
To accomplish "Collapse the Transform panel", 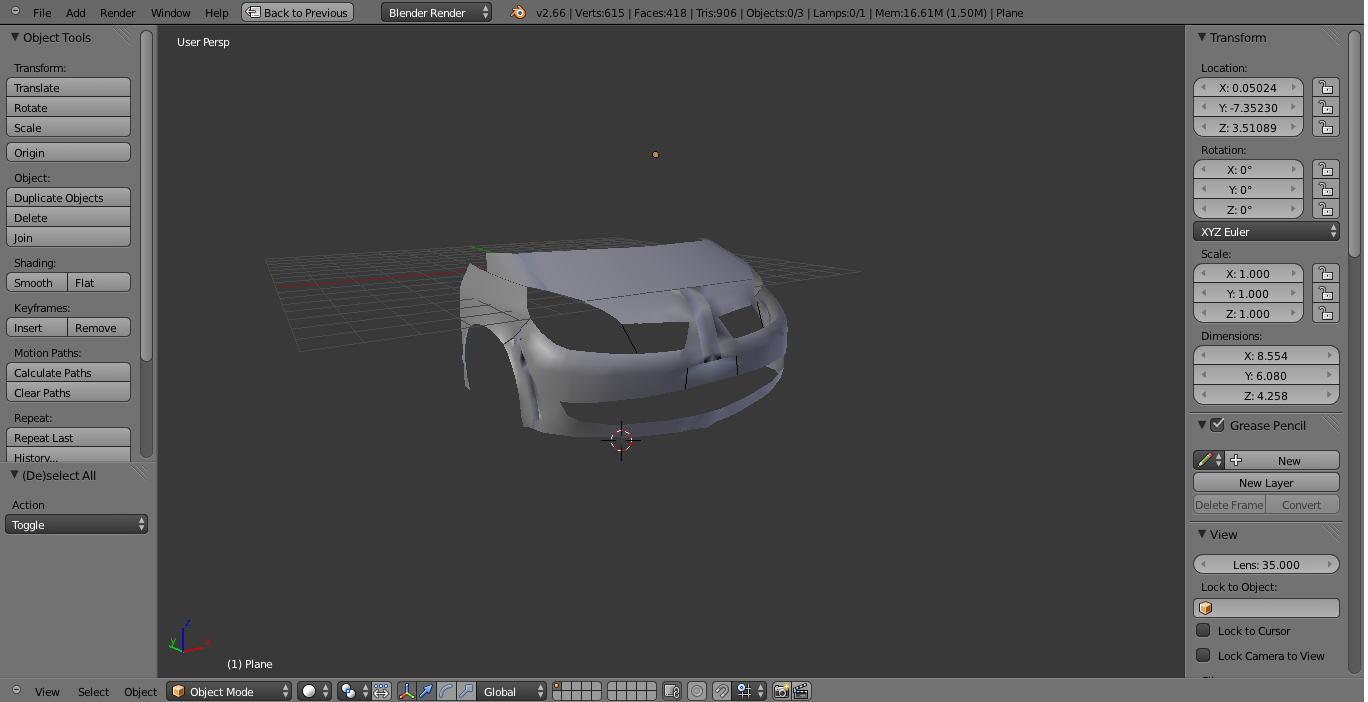I will point(1202,37).
